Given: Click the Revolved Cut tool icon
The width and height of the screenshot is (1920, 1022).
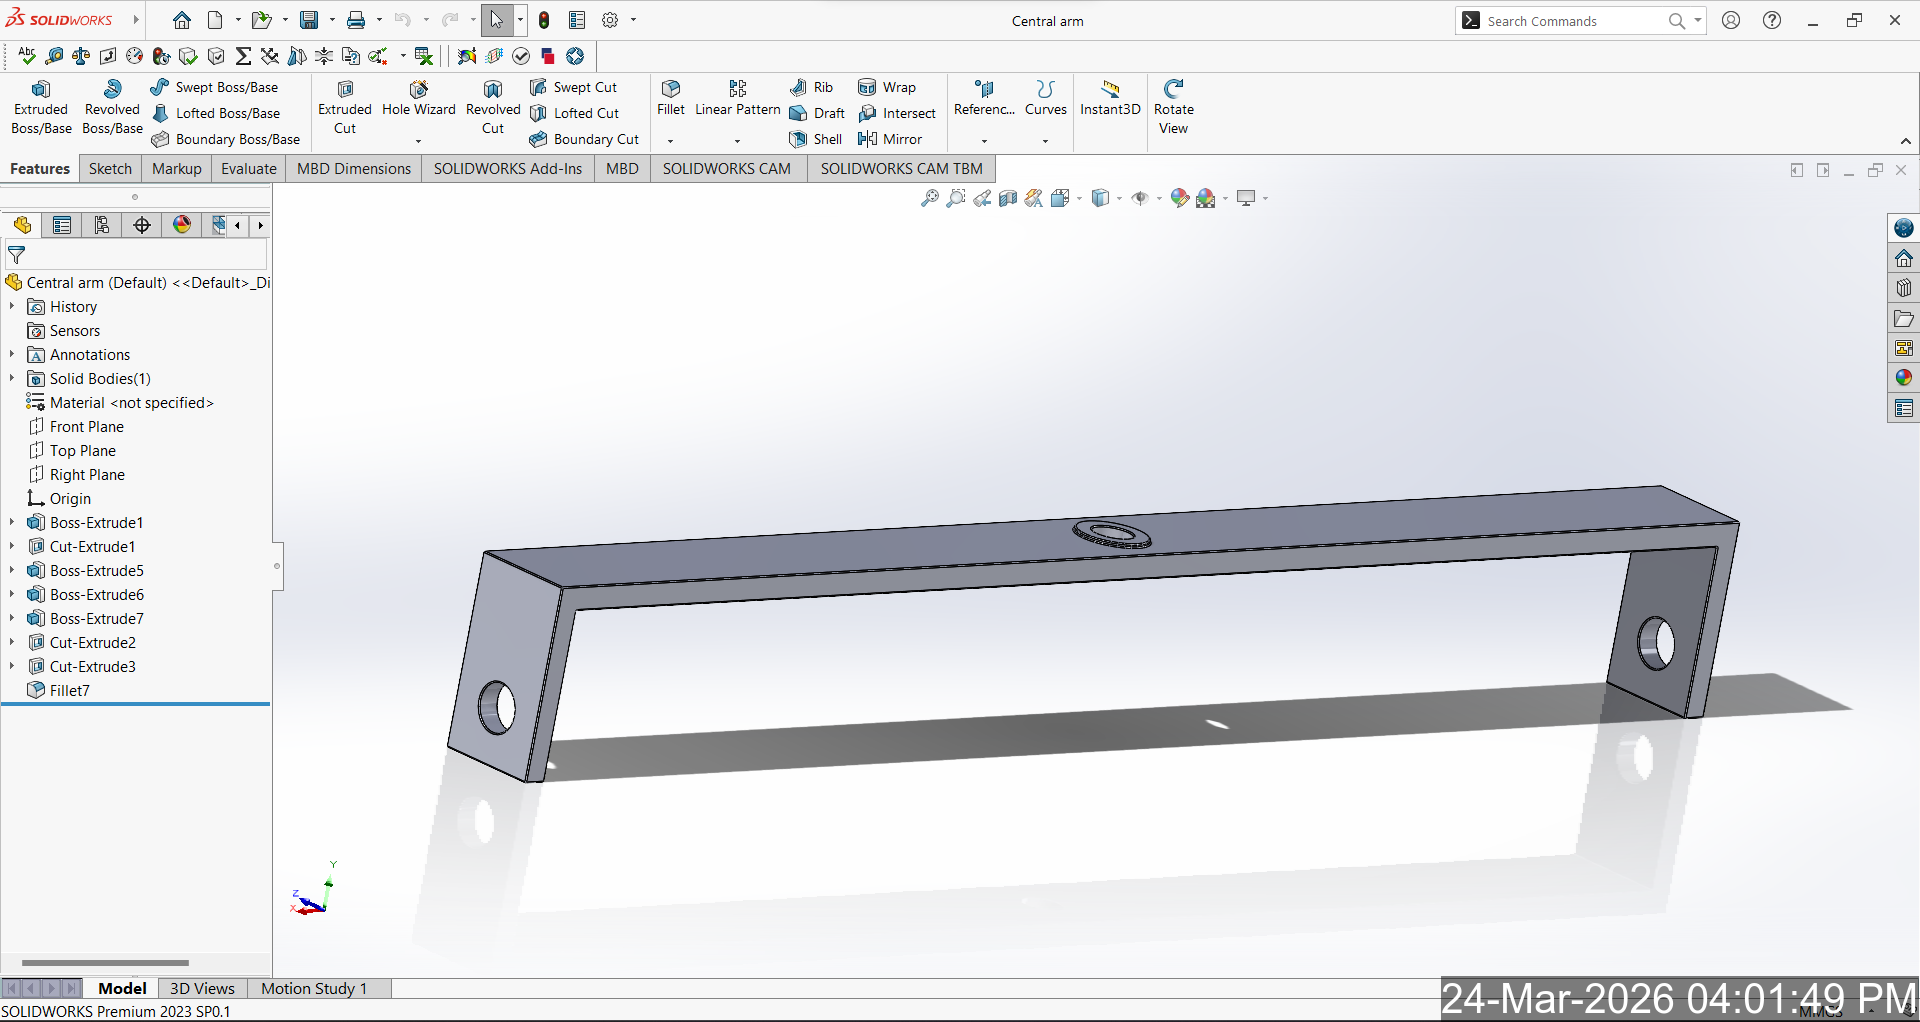Looking at the screenshot, I should tap(493, 90).
